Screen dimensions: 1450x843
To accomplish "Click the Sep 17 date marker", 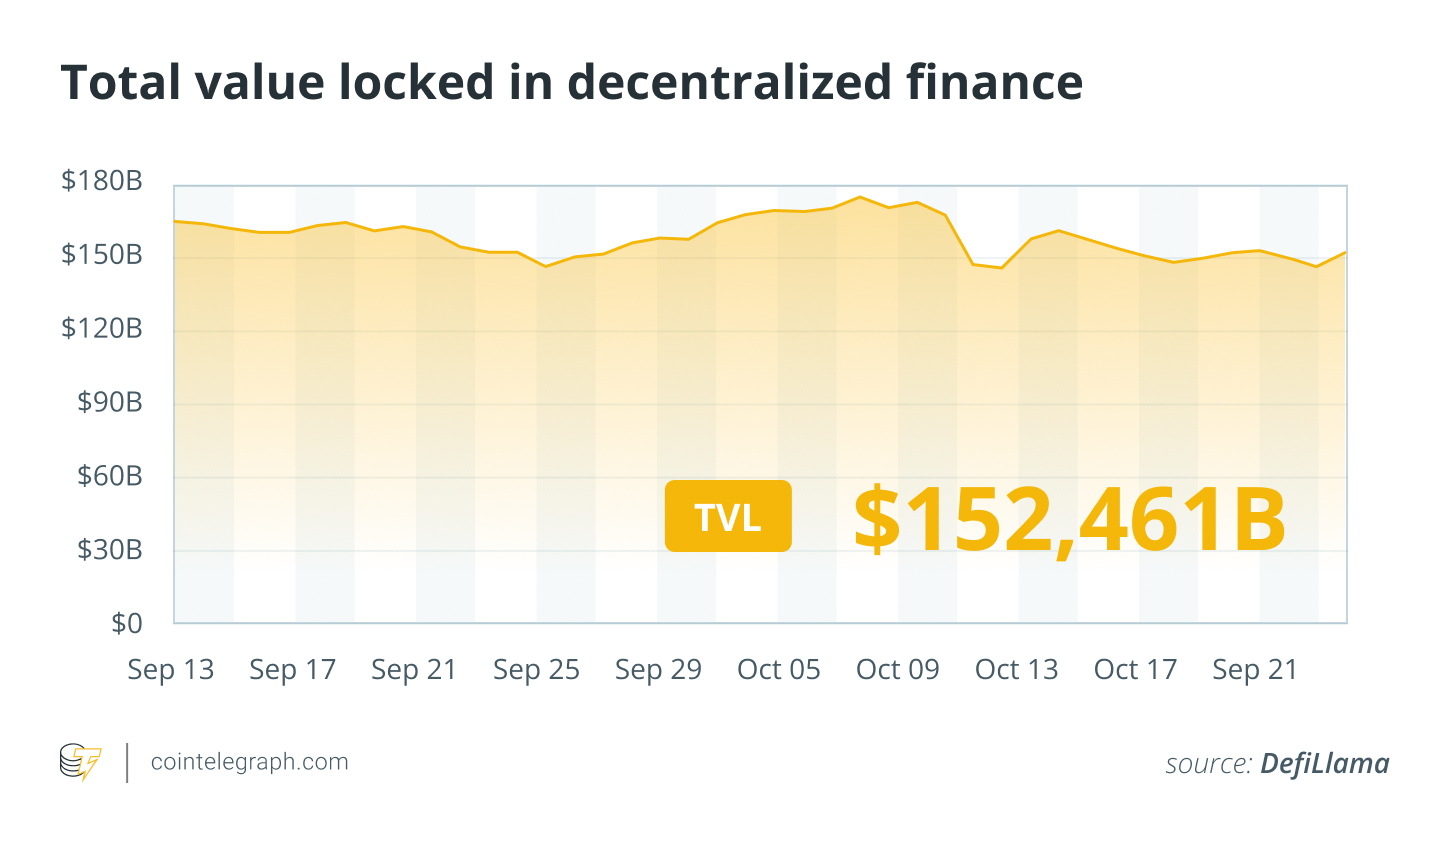I will pos(293,670).
